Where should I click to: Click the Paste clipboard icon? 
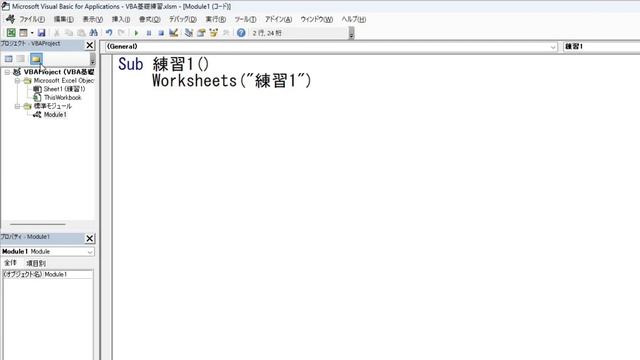(x=81, y=33)
